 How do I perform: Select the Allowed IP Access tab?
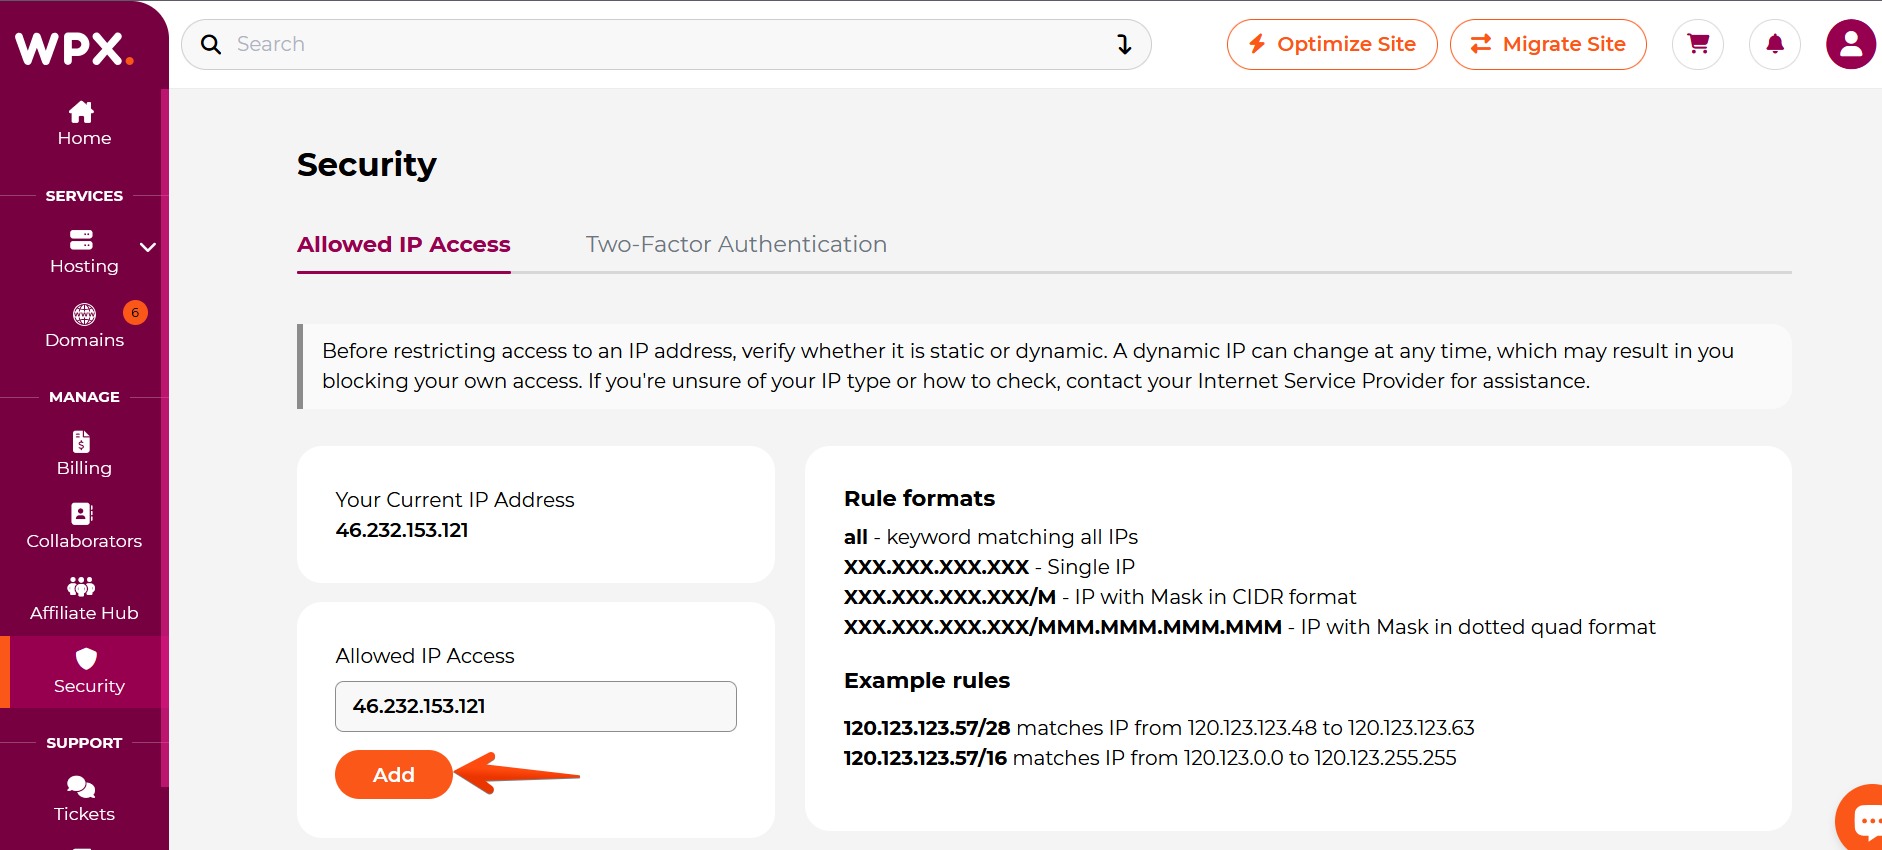(404, 245)
